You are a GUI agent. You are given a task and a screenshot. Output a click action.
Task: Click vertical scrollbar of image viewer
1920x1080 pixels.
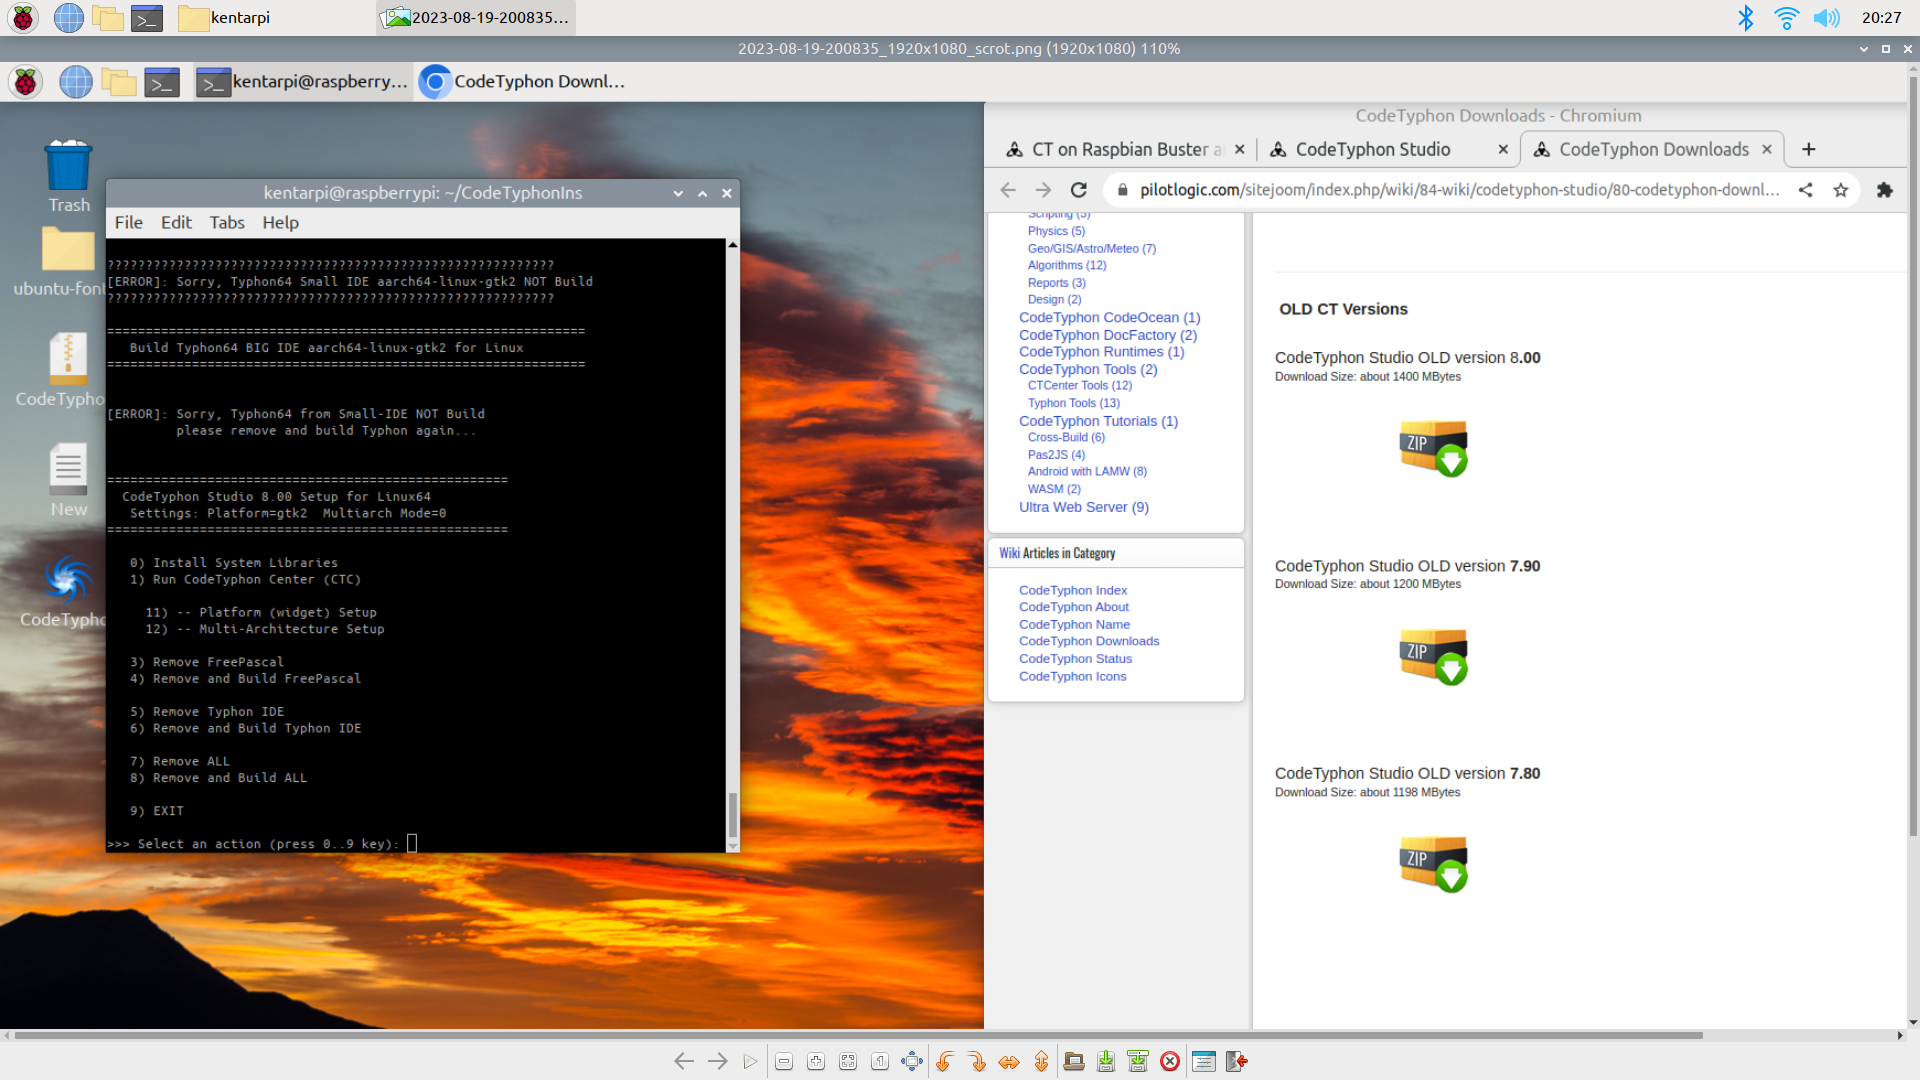click(1913, 456)
